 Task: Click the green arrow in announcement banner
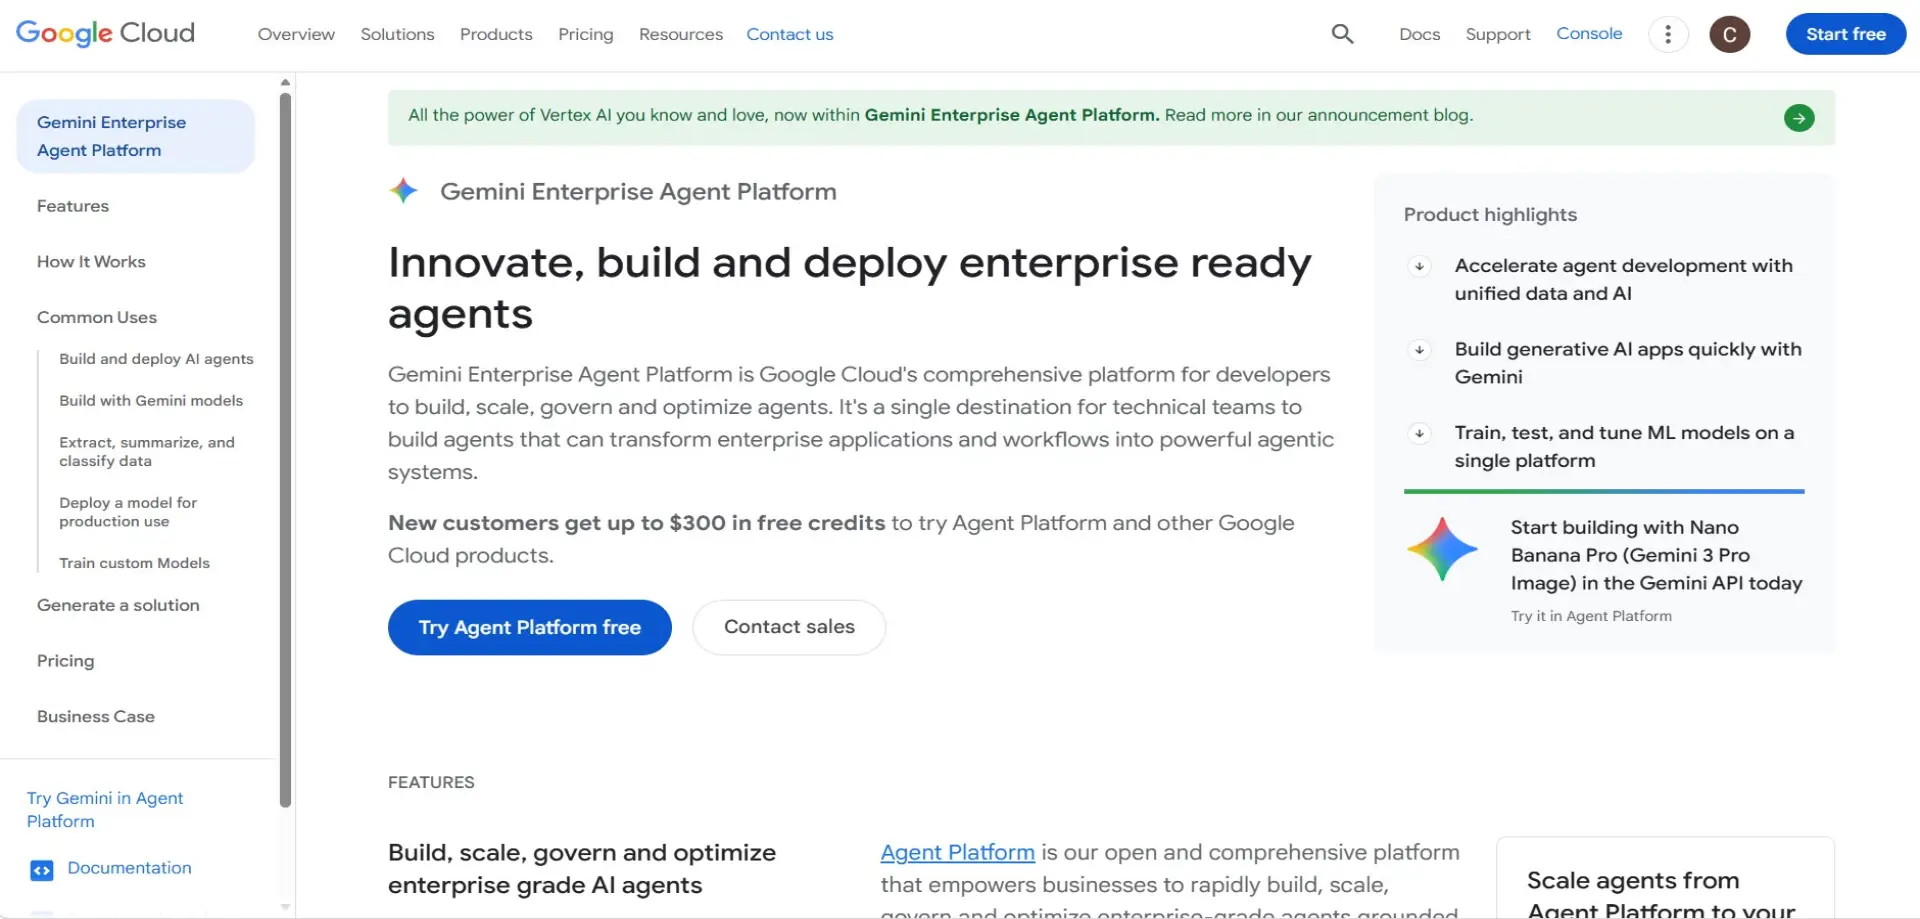click(1798, 118)
